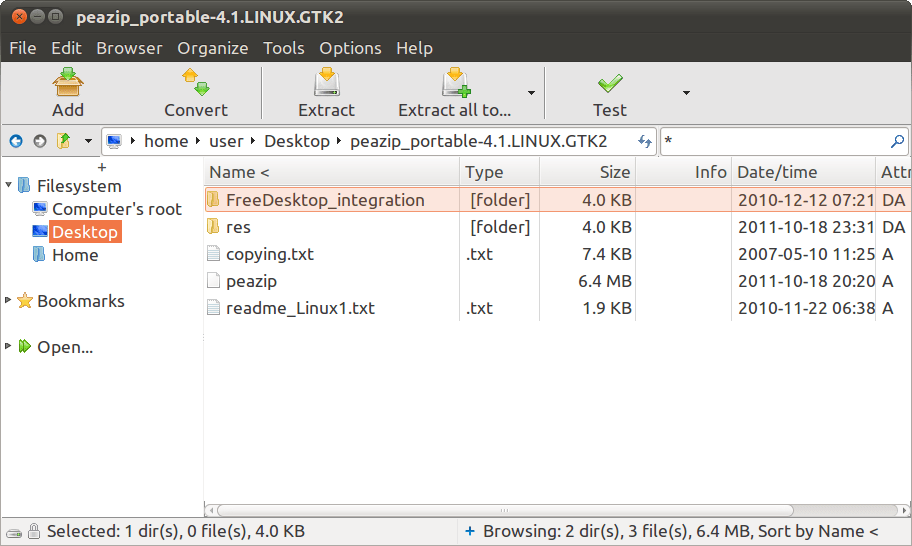
Task: Click the padlock icon in status bar
Action: point(34,531)
